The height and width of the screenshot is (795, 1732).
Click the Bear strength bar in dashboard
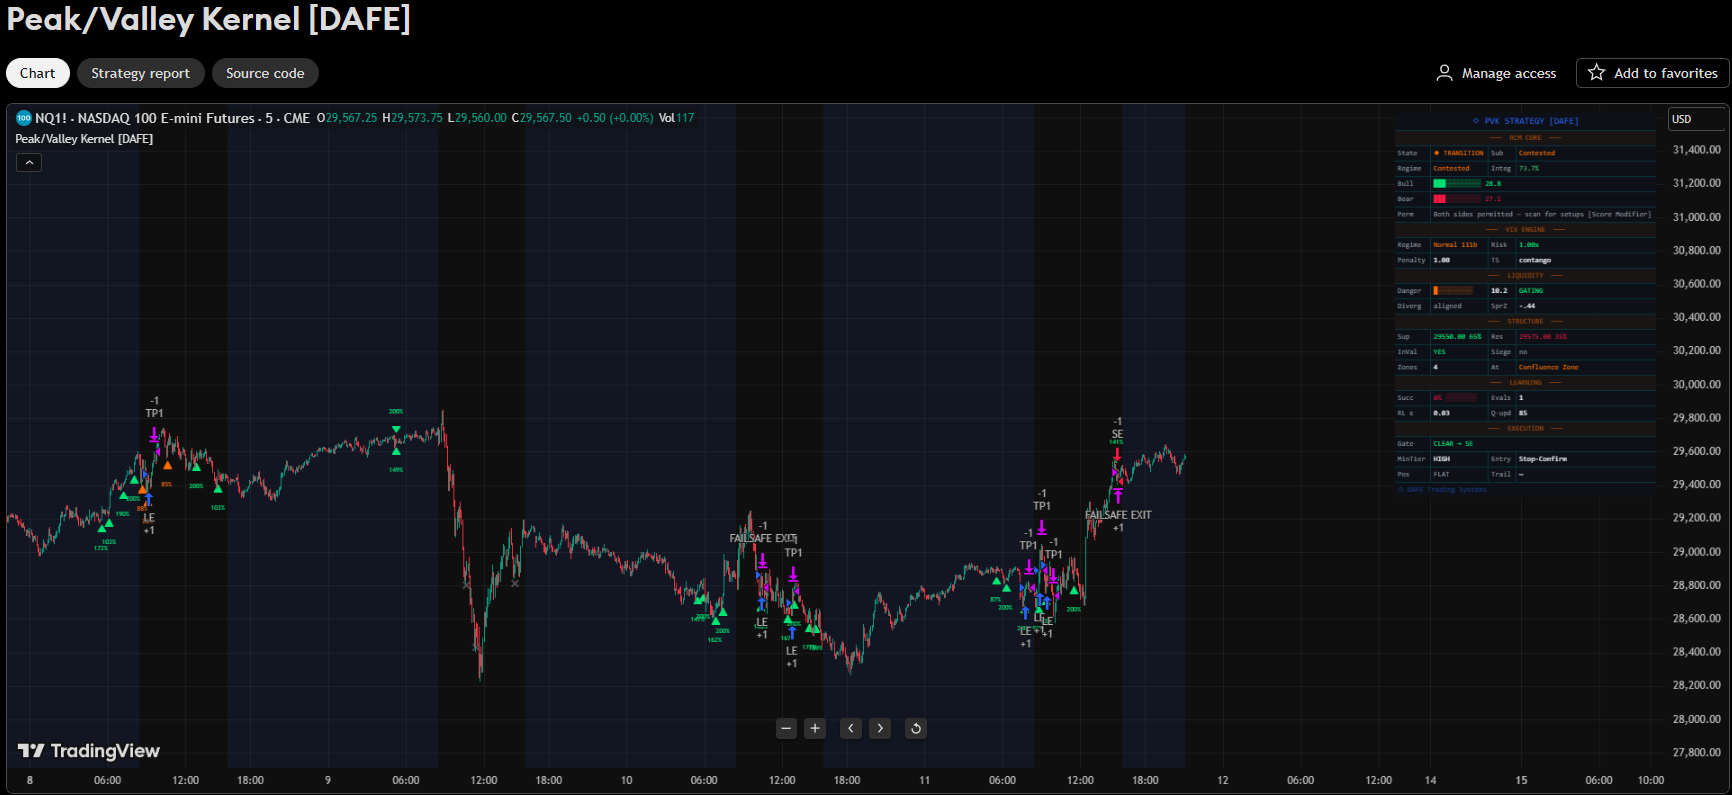1457,199
